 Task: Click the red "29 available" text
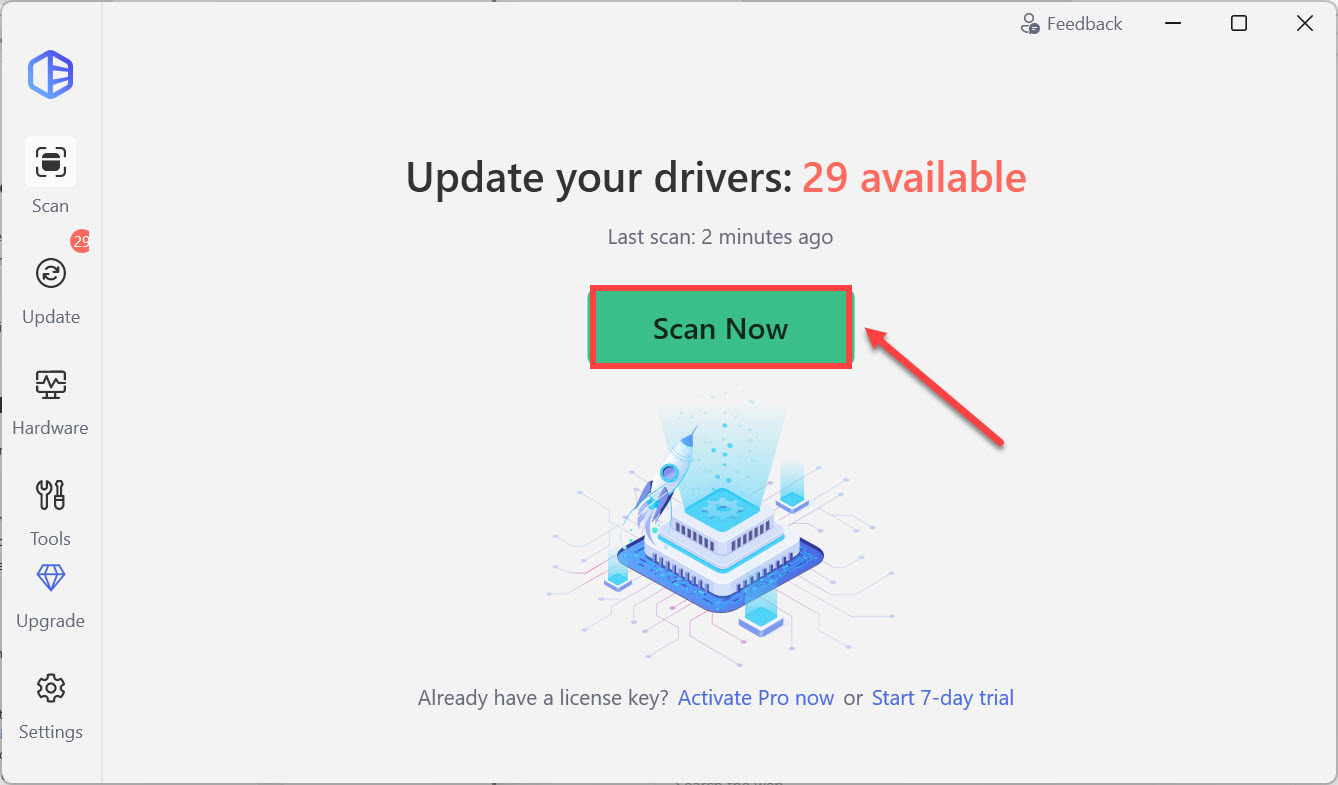tap(914, 178)
